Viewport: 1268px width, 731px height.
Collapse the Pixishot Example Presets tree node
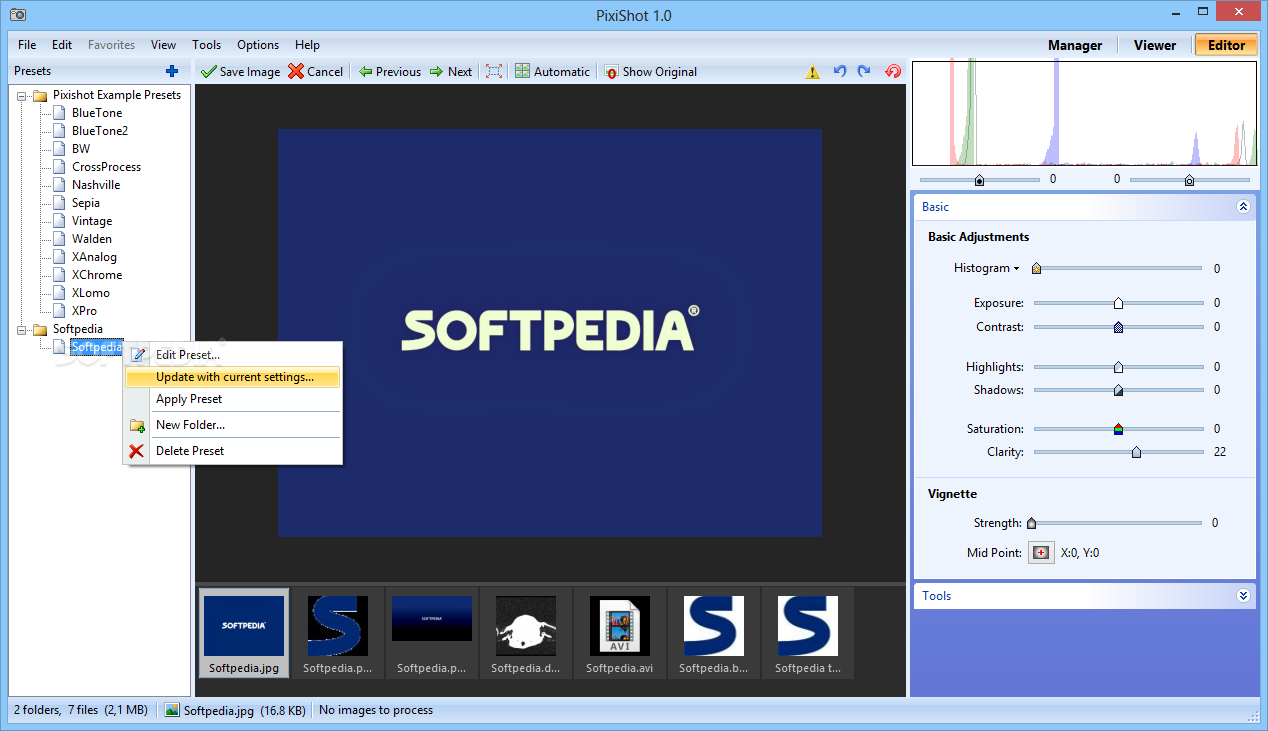(x=22, y=96)
